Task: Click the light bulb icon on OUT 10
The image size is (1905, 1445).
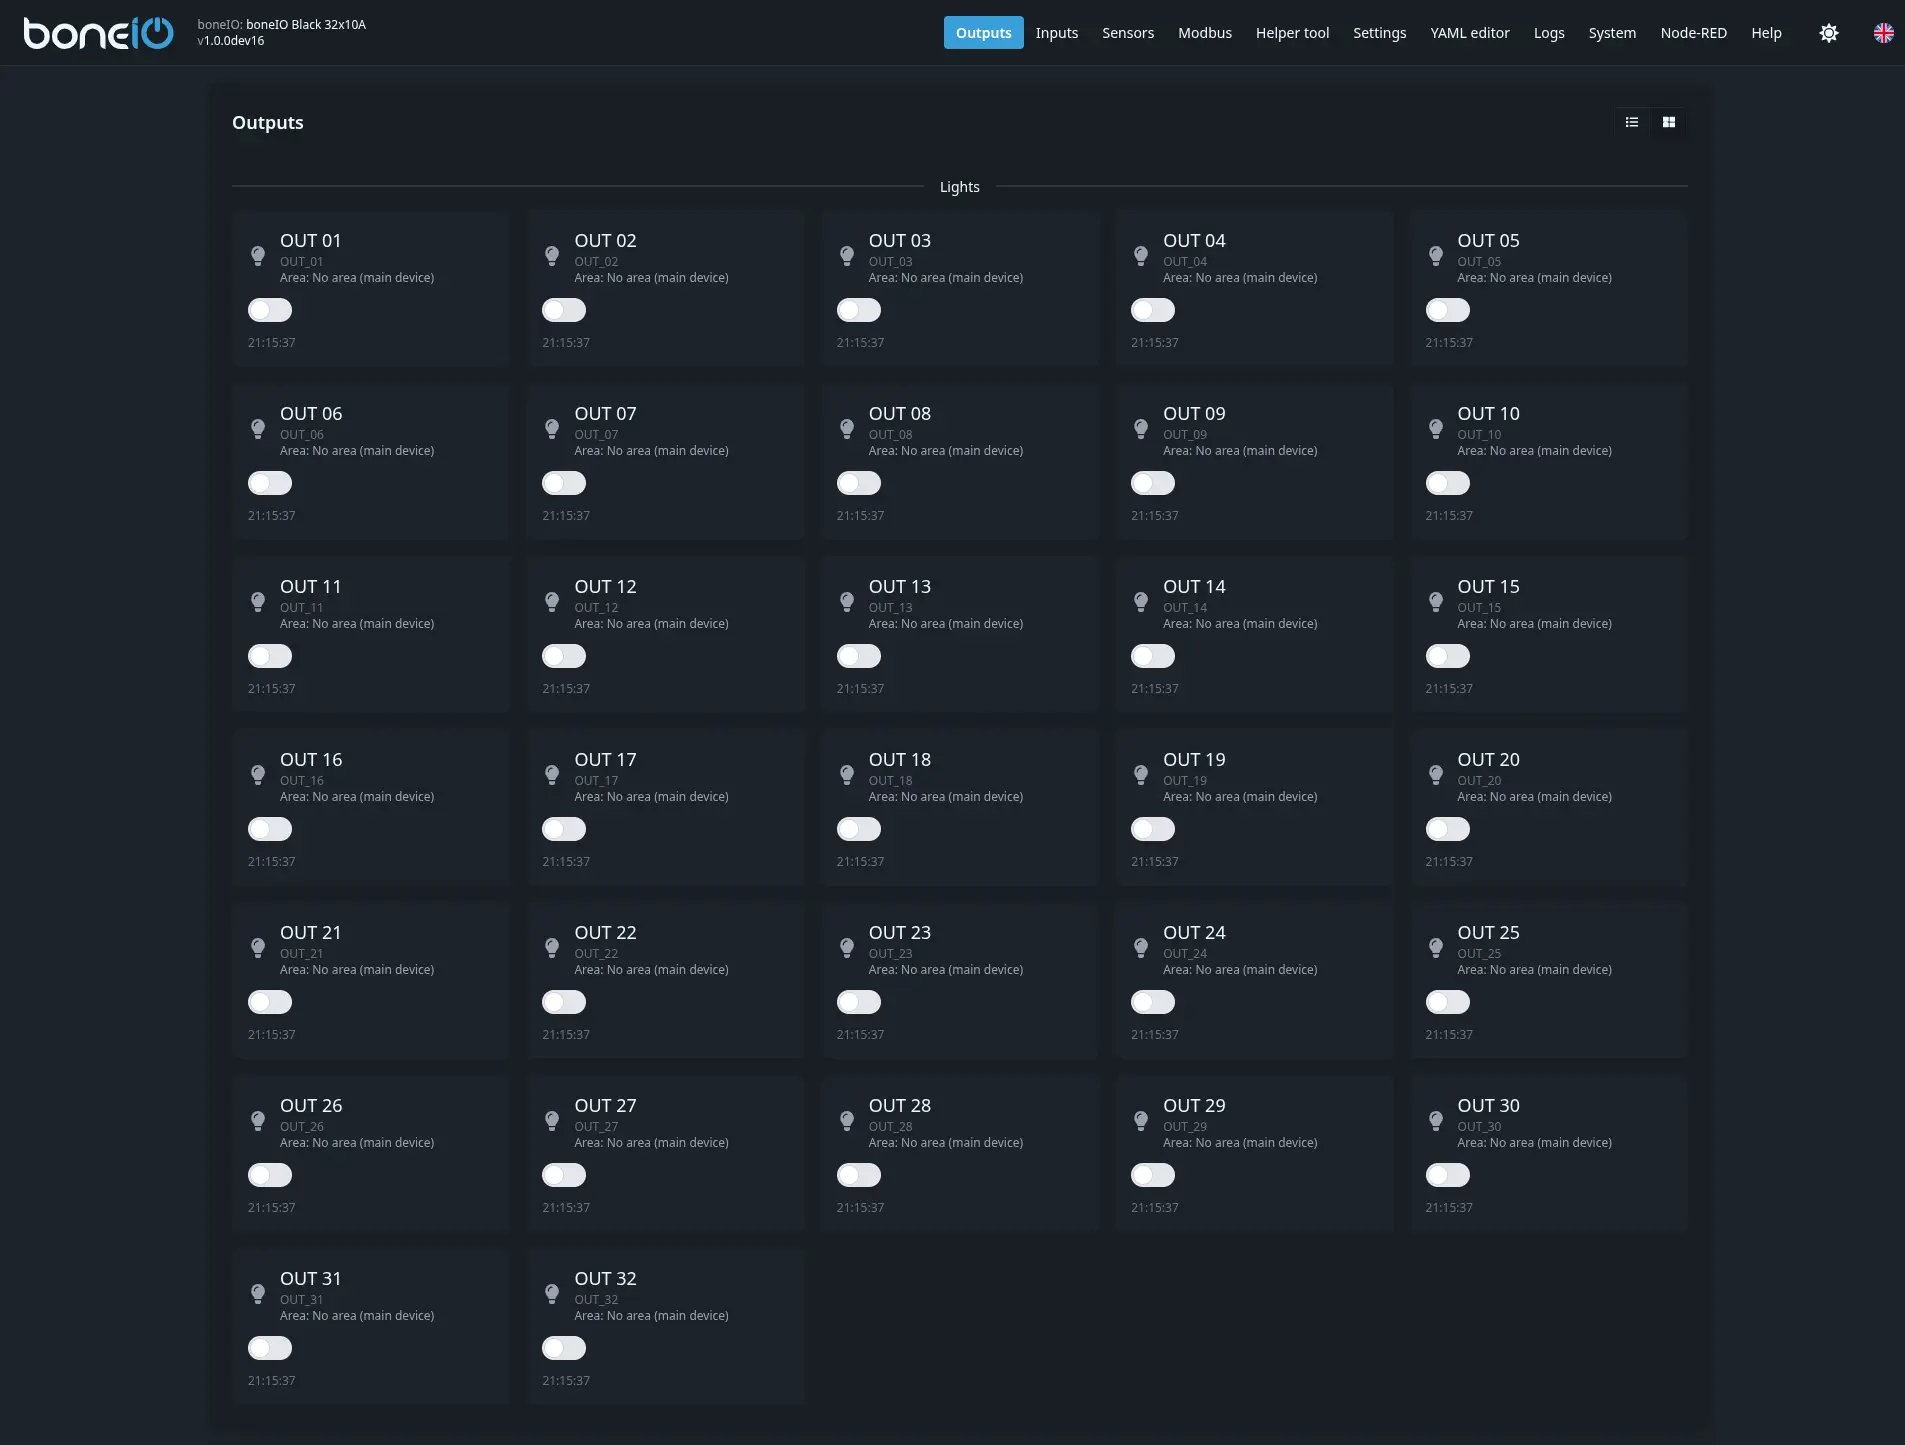Action: point(1436,429)
